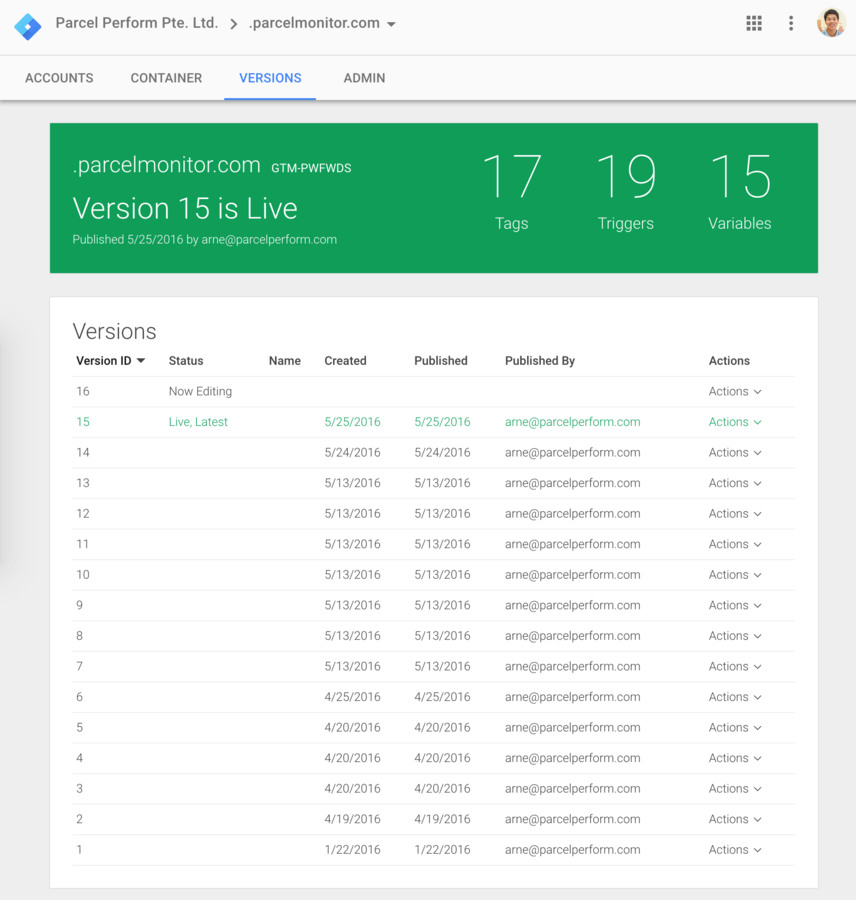Expand Actions menu for version 4
856x900 pixels.
click(735, 758)
